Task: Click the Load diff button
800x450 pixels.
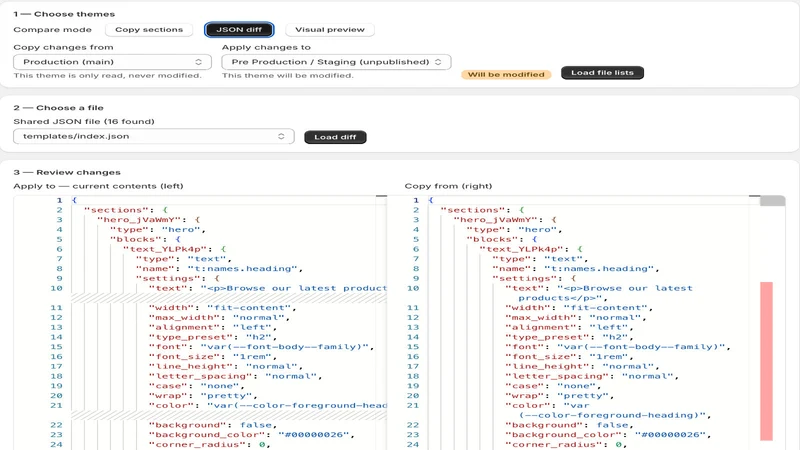Action: tap(335, 137)
